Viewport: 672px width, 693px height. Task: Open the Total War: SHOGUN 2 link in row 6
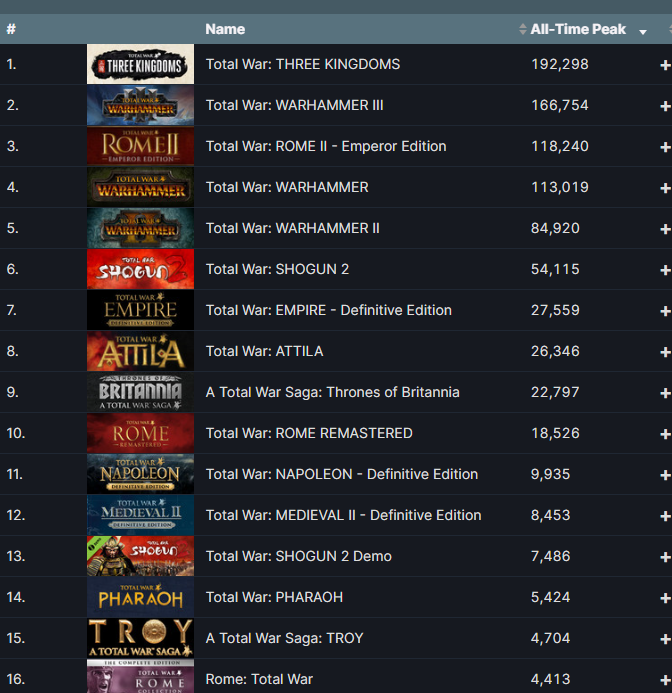tap(277, 269)
